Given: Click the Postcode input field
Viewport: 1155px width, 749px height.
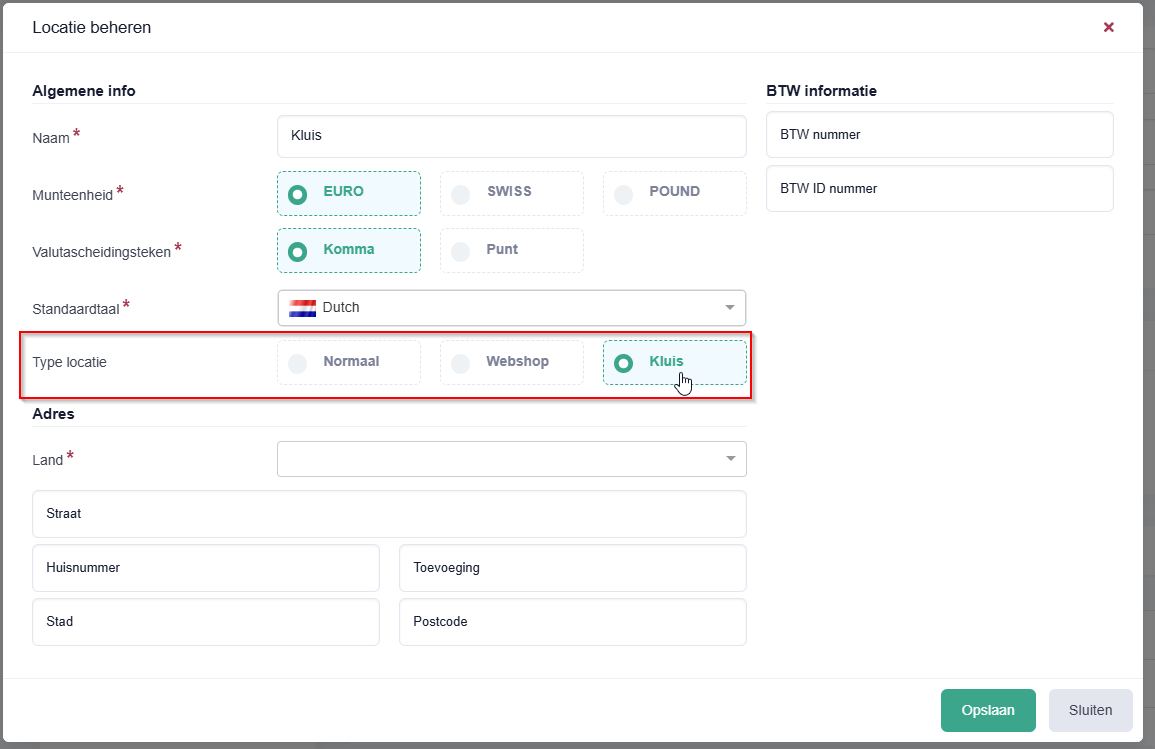Looking at the screenshot, I should pyautogui.click(x=572, y=622).
